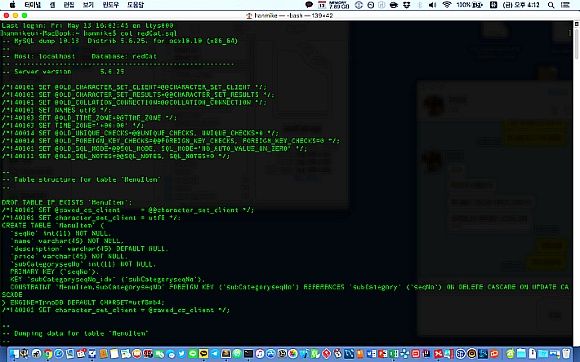This screenshot has width=580, height=362.
Task: Click the memory usage status item
Action: 339,5
